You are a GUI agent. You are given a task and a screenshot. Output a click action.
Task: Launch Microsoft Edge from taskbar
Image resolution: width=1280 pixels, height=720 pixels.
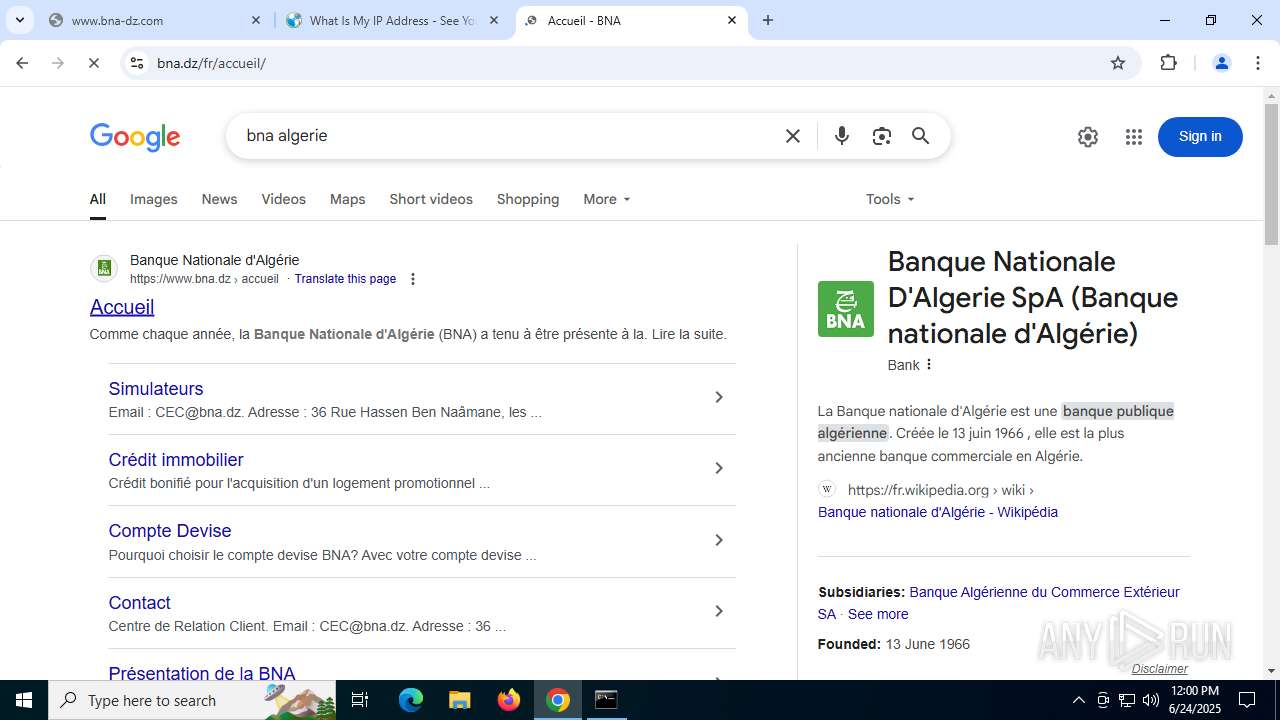point(411,700)
